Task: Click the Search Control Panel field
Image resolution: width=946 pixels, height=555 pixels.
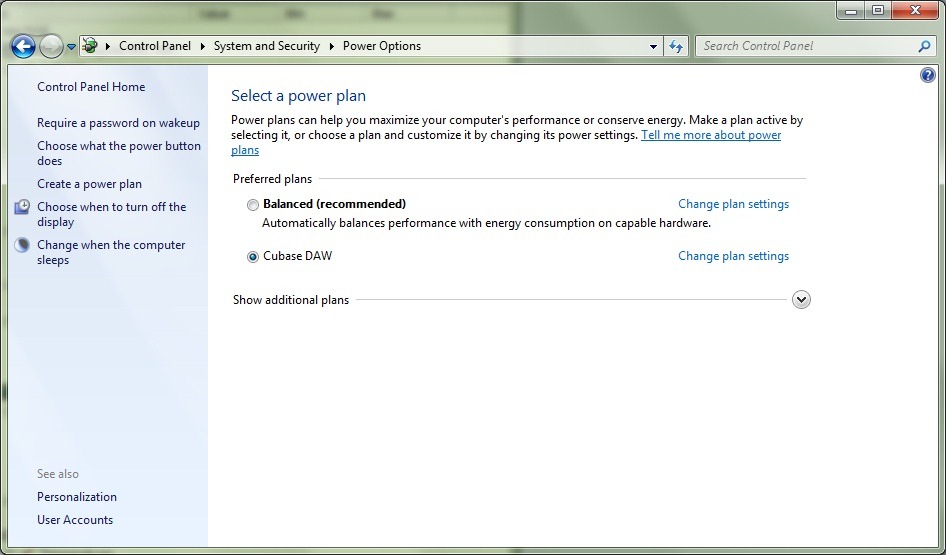Action: pyautogui.click(x=805, y=46)
